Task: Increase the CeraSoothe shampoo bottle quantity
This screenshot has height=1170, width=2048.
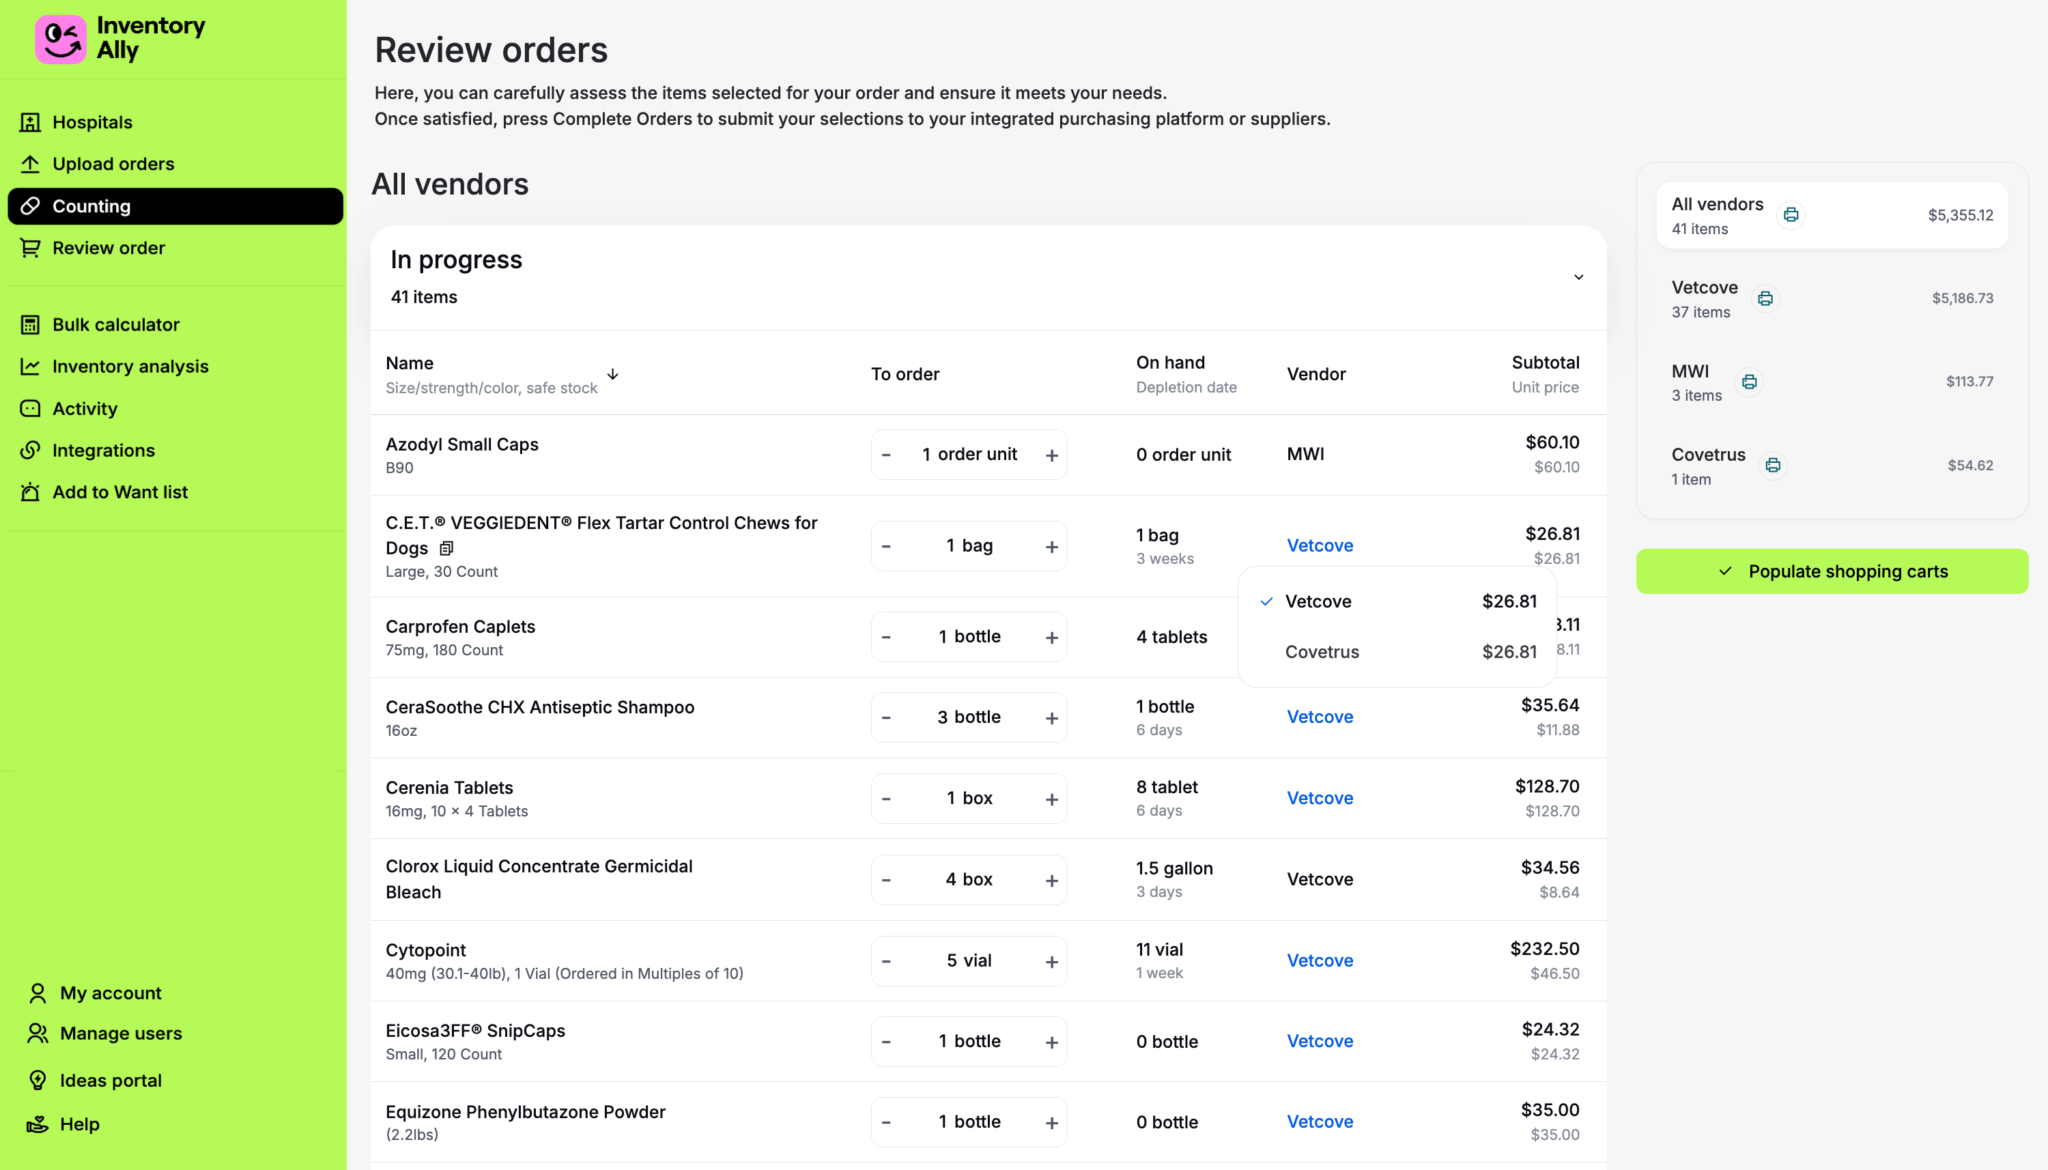Action: tap(1051, 717)
